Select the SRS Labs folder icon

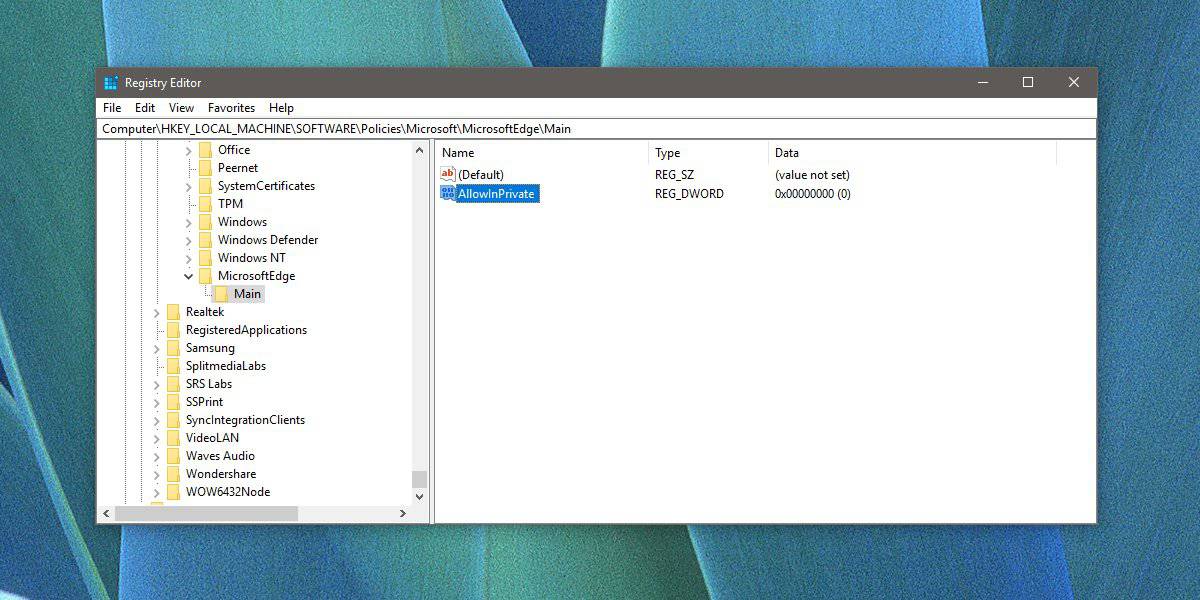(174, 384)
